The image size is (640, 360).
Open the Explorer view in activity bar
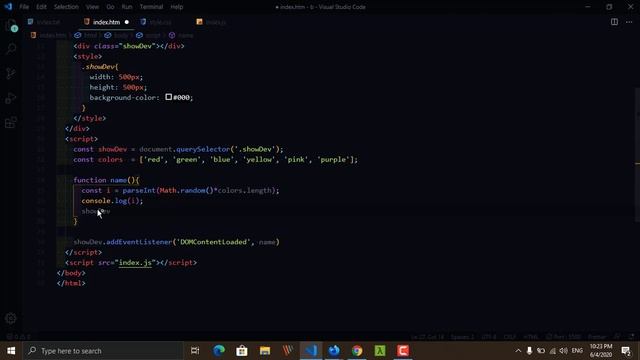11,25
